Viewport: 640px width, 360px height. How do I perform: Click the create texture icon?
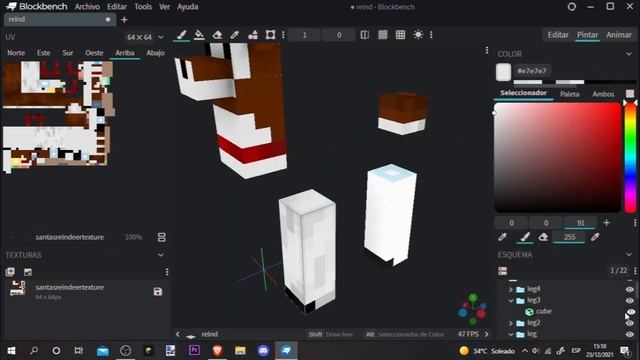click(x=28, y=272)
